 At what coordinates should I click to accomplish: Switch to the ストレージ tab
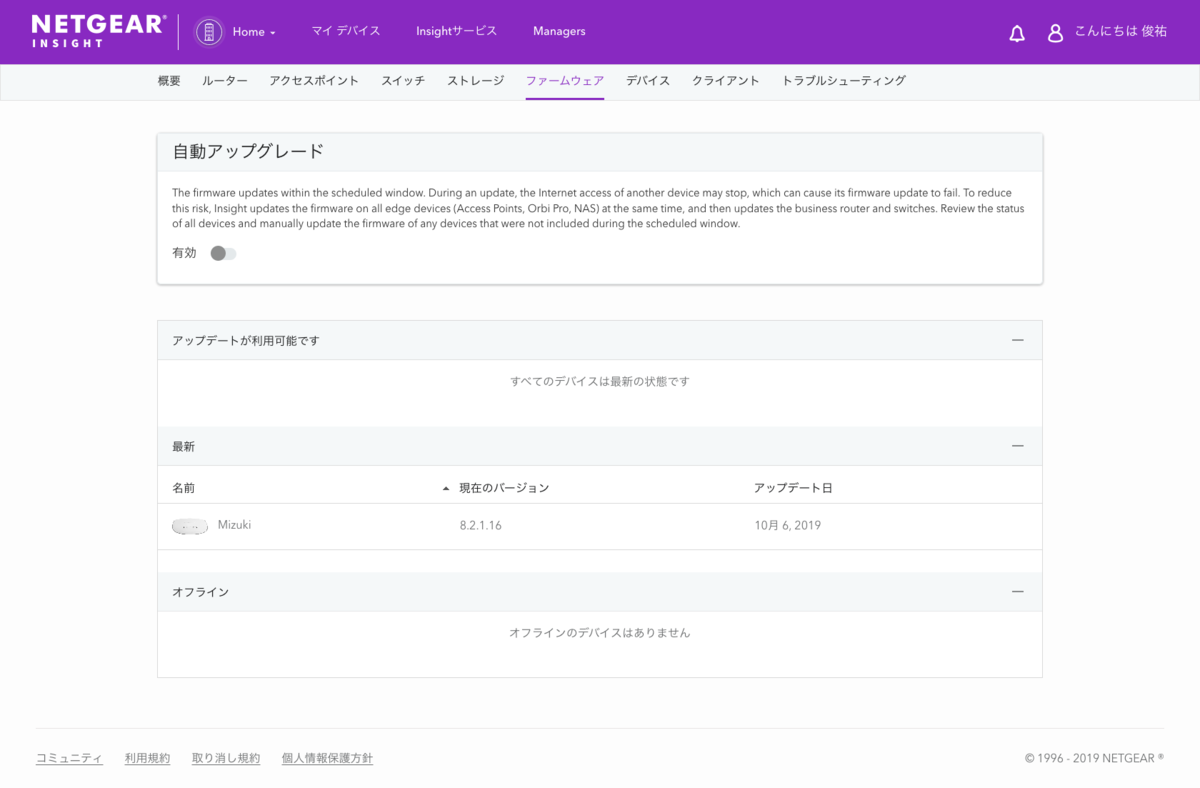476,81
